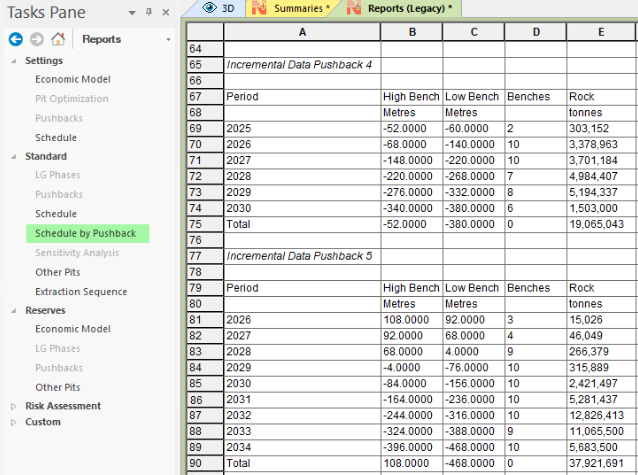Click the grey forward arrow icon
The image size is (638, 475).
pos(36,40)
